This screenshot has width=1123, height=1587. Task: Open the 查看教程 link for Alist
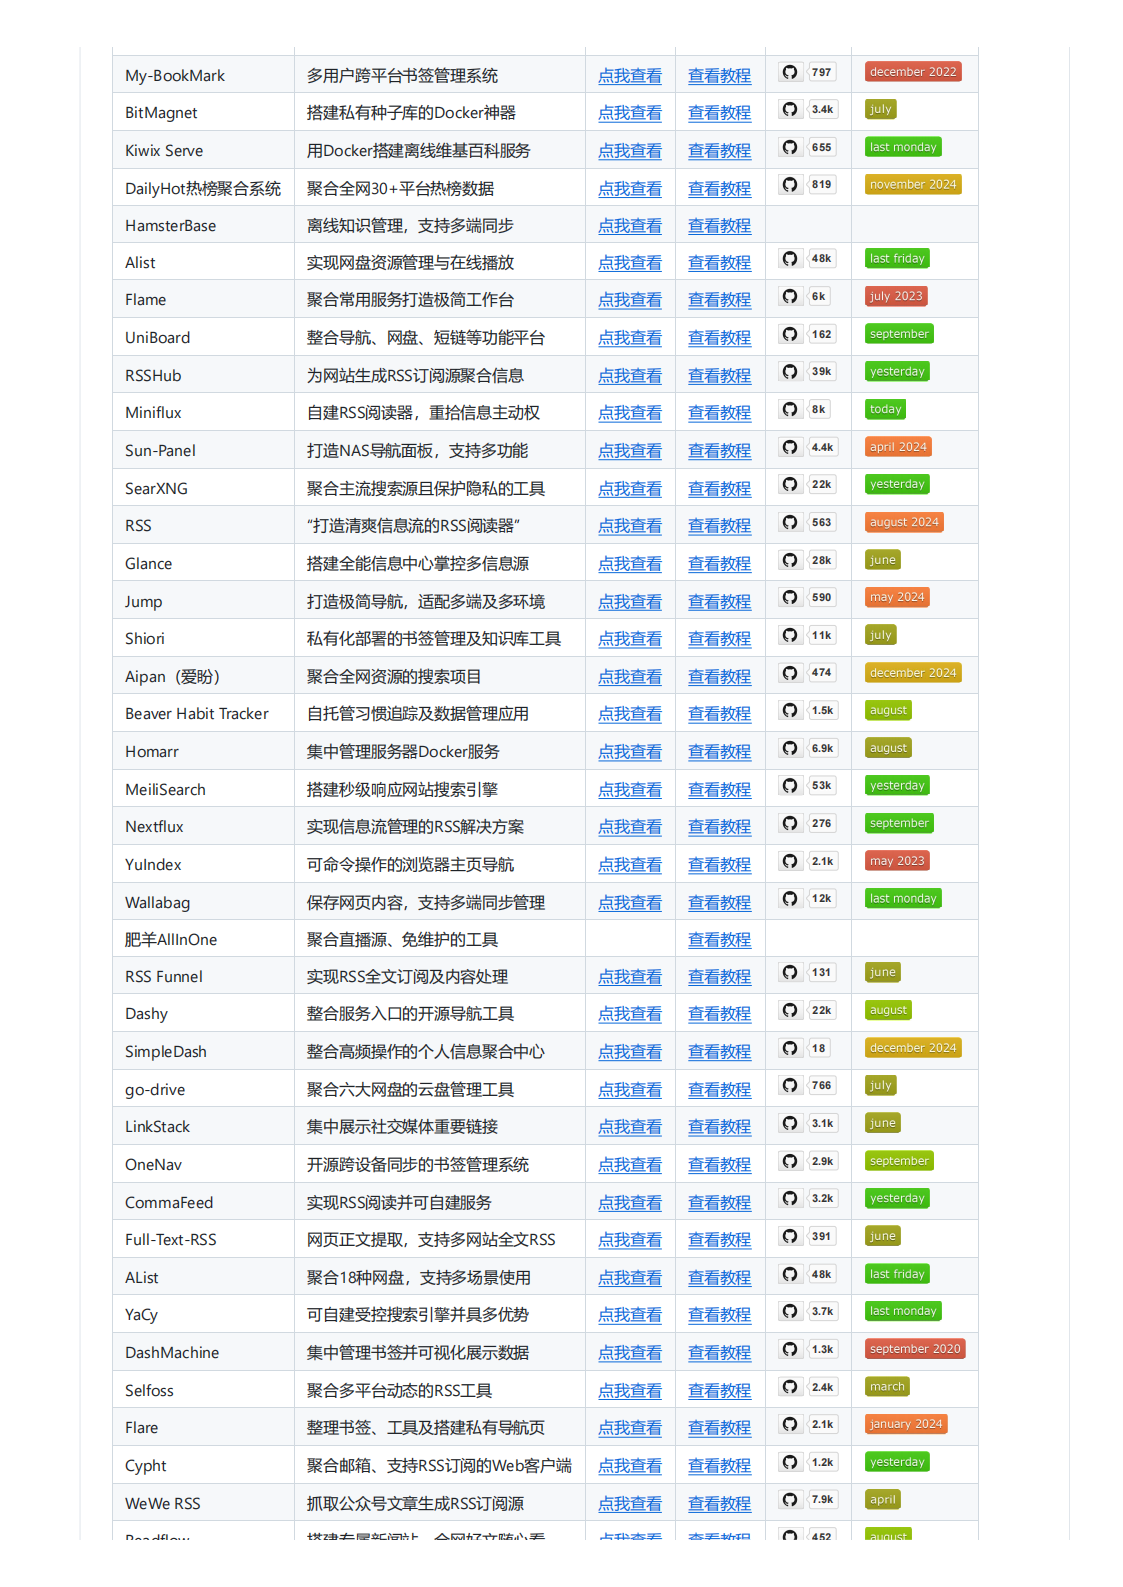coord(719,263)
